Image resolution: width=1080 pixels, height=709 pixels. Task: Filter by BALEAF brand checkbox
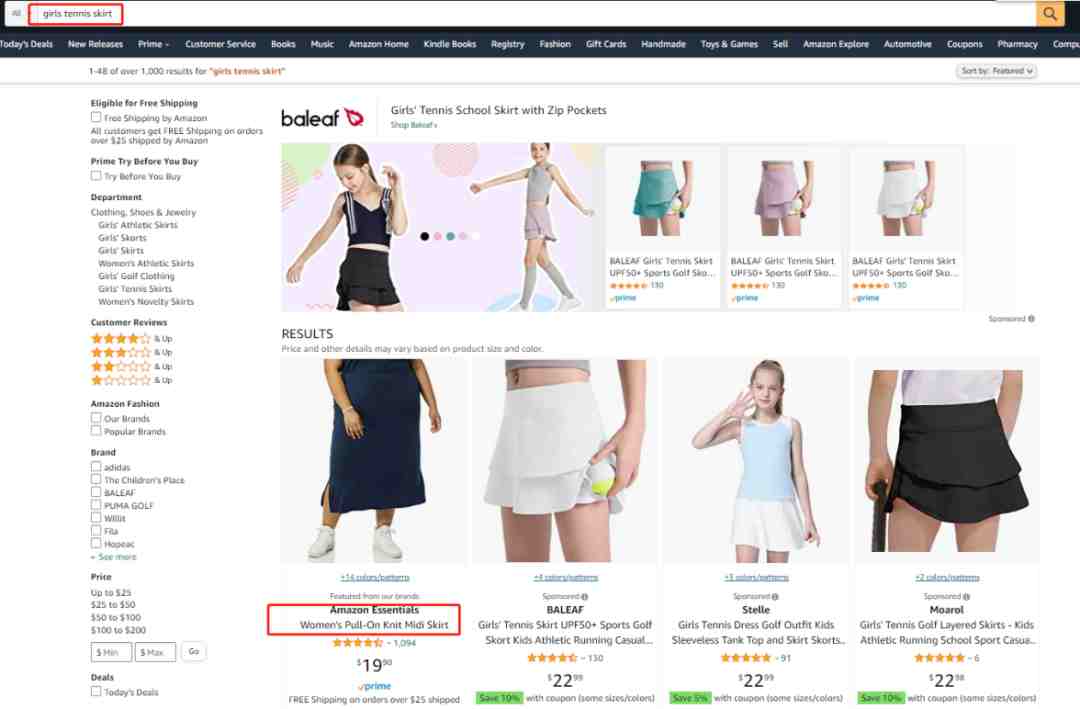tap(96, 492)
